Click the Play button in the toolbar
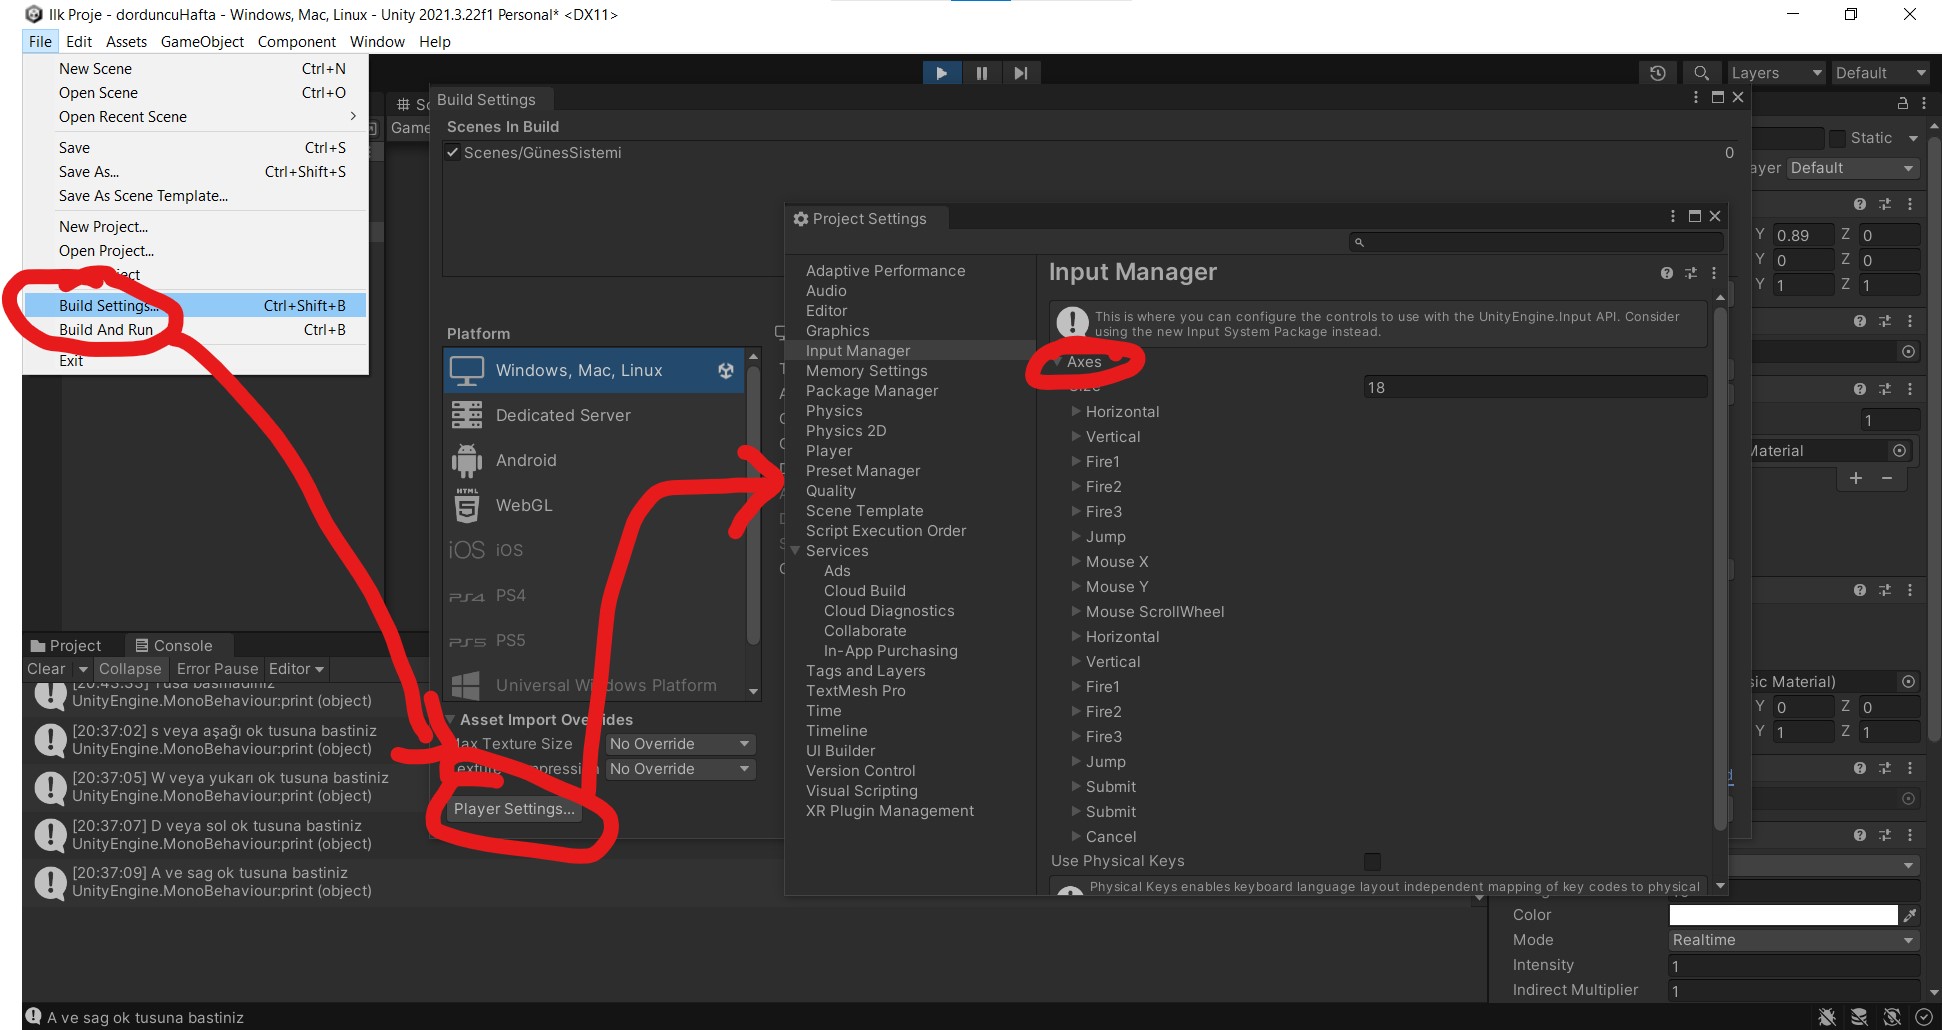Screen dimensions: 1942x1030 coord(941,73)
